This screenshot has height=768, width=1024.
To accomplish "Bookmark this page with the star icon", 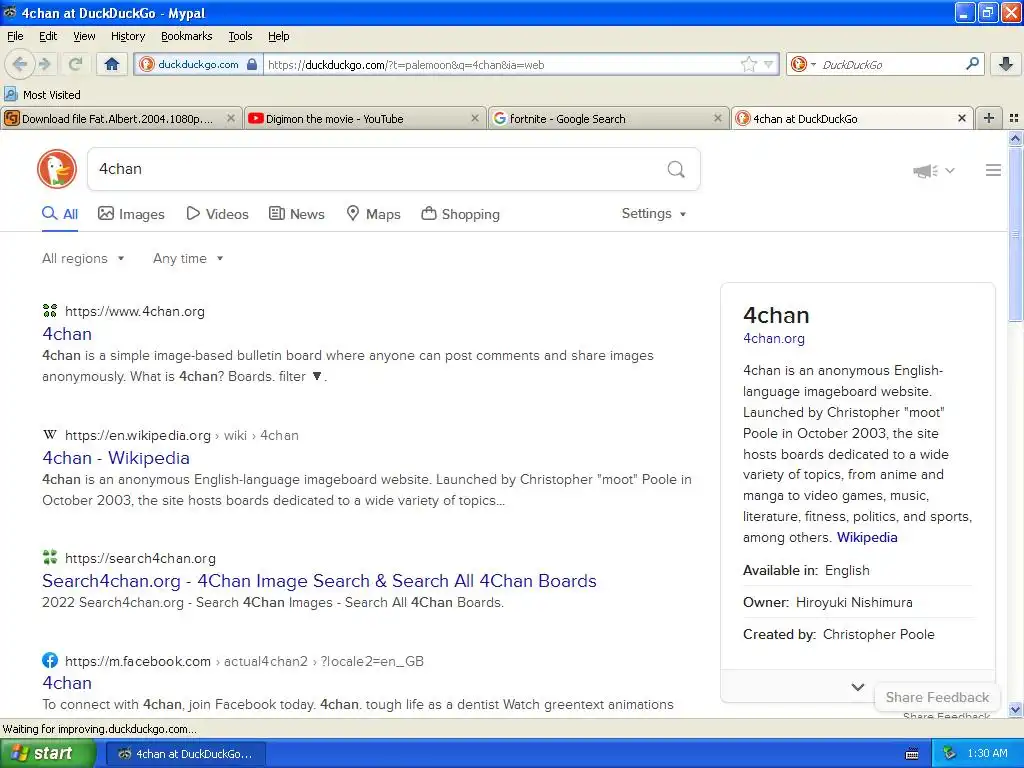I will [x=748, y=64].
